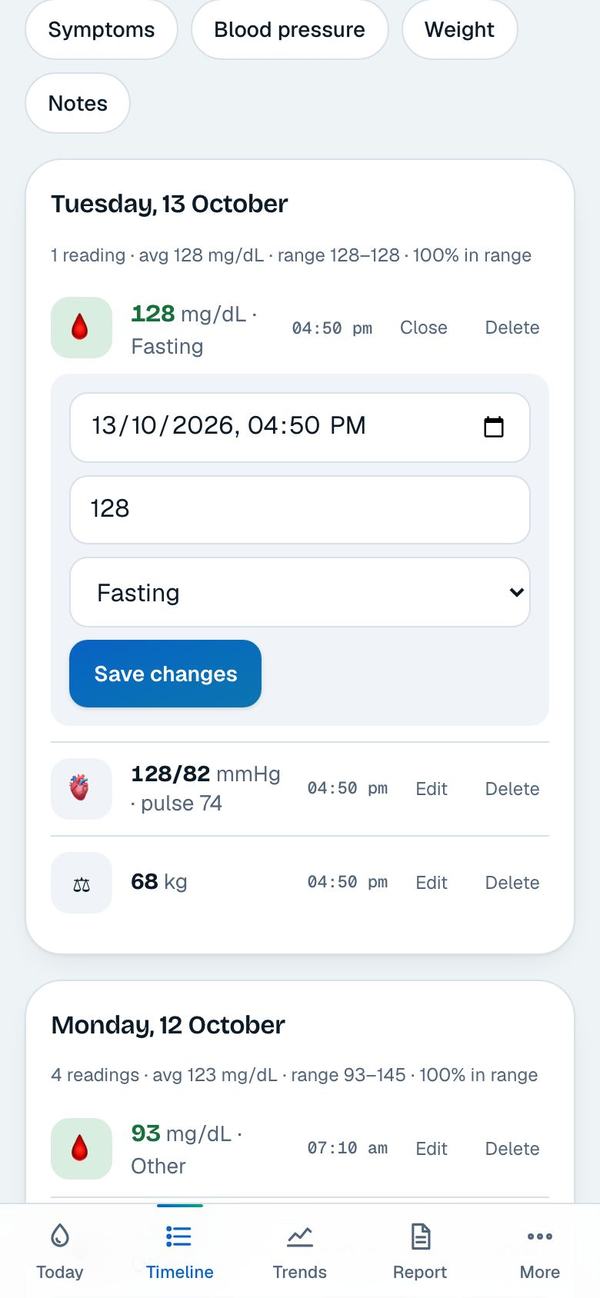Edit the 93 mg/dL Monday reading
Image resolution: width=600 pixels, height=1298 pixels.
431,1149
